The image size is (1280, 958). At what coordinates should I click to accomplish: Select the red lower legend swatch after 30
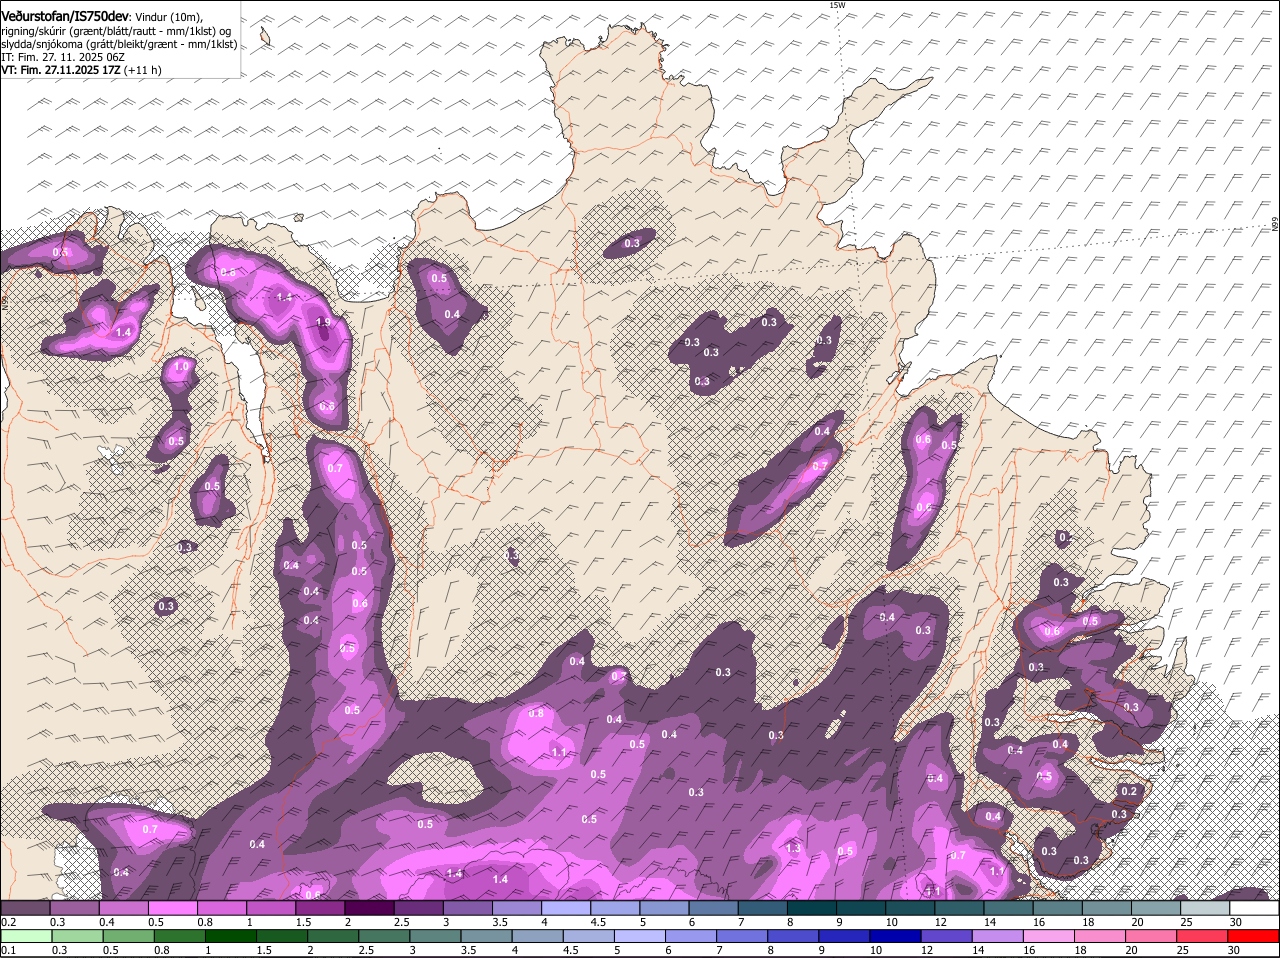point(1255,936)
